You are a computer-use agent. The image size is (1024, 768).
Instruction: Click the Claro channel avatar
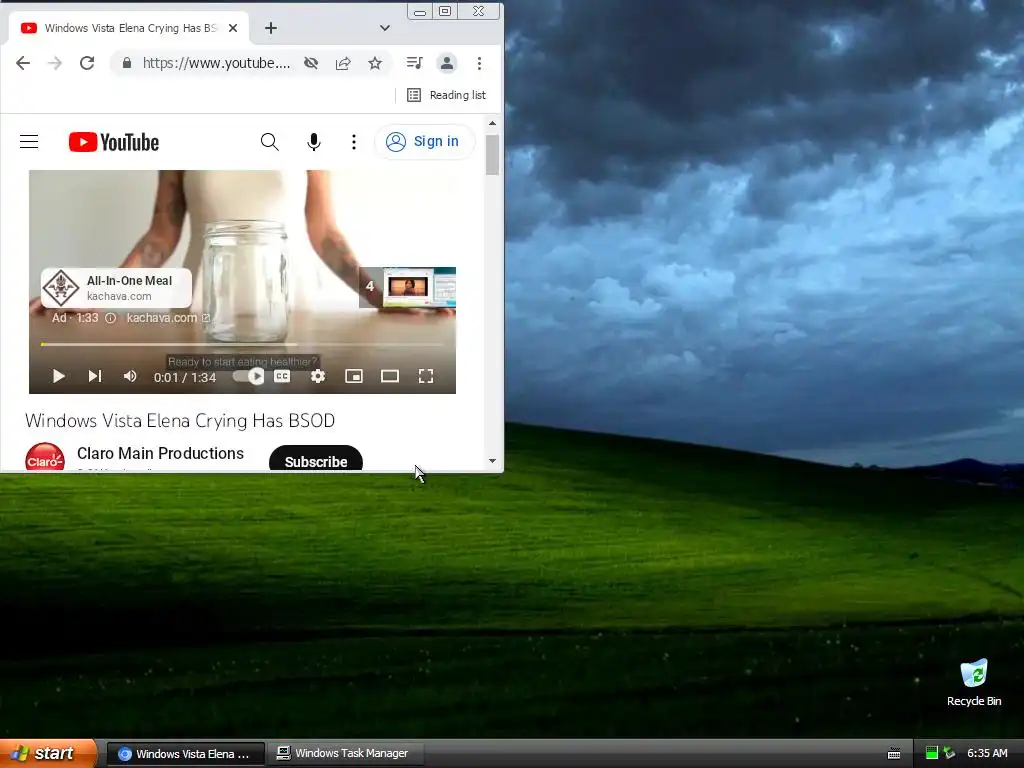tap(45, 457)
